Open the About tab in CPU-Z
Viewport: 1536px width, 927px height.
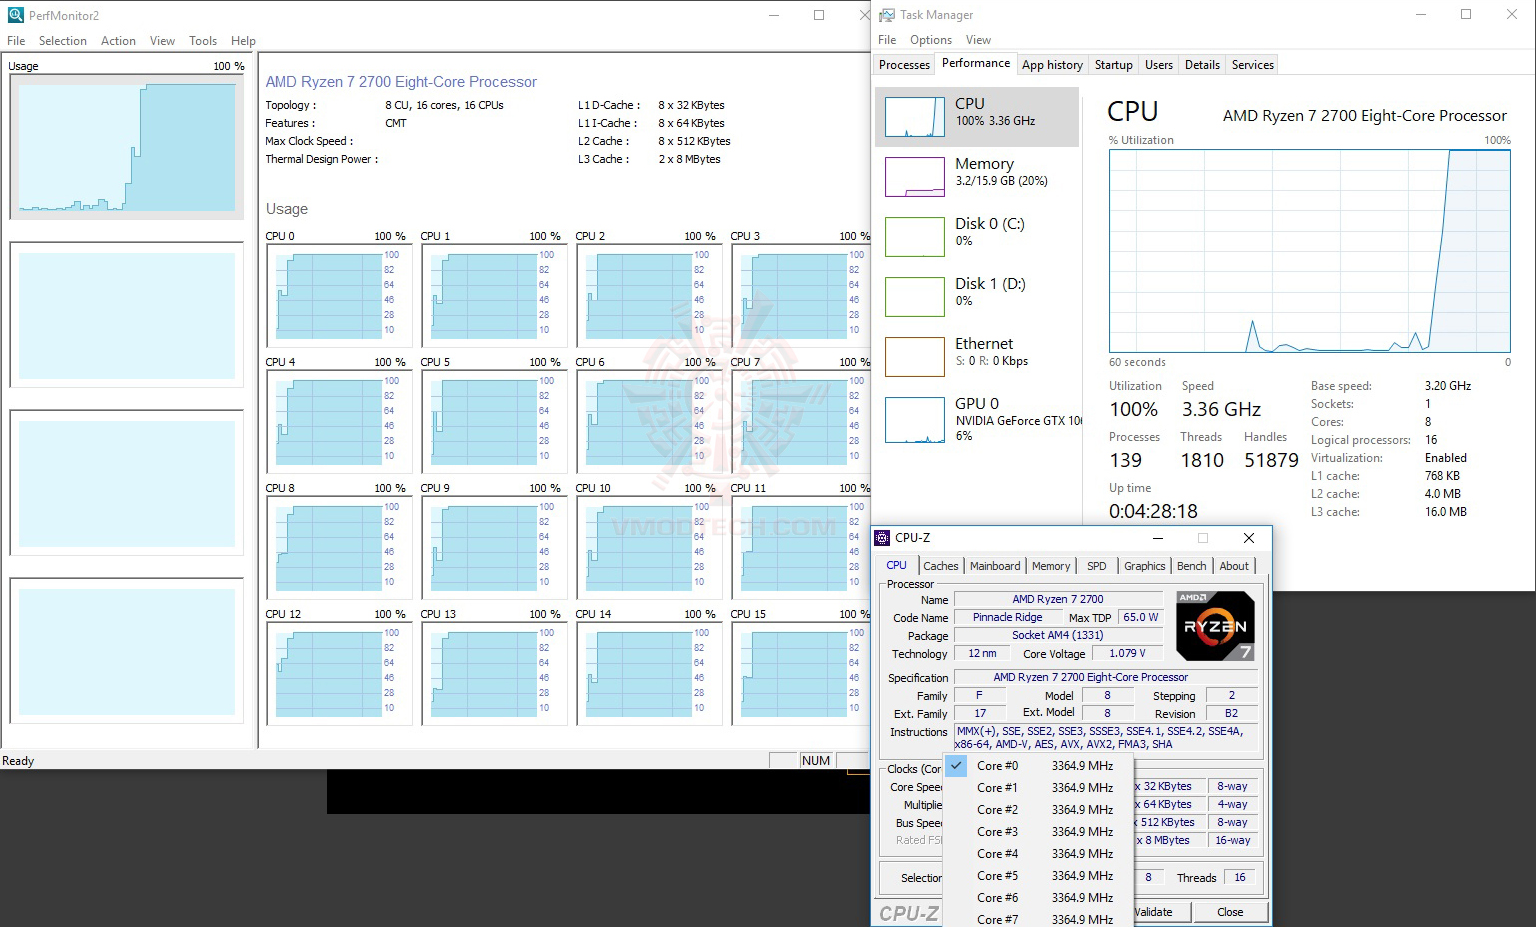pos(1234,566)
